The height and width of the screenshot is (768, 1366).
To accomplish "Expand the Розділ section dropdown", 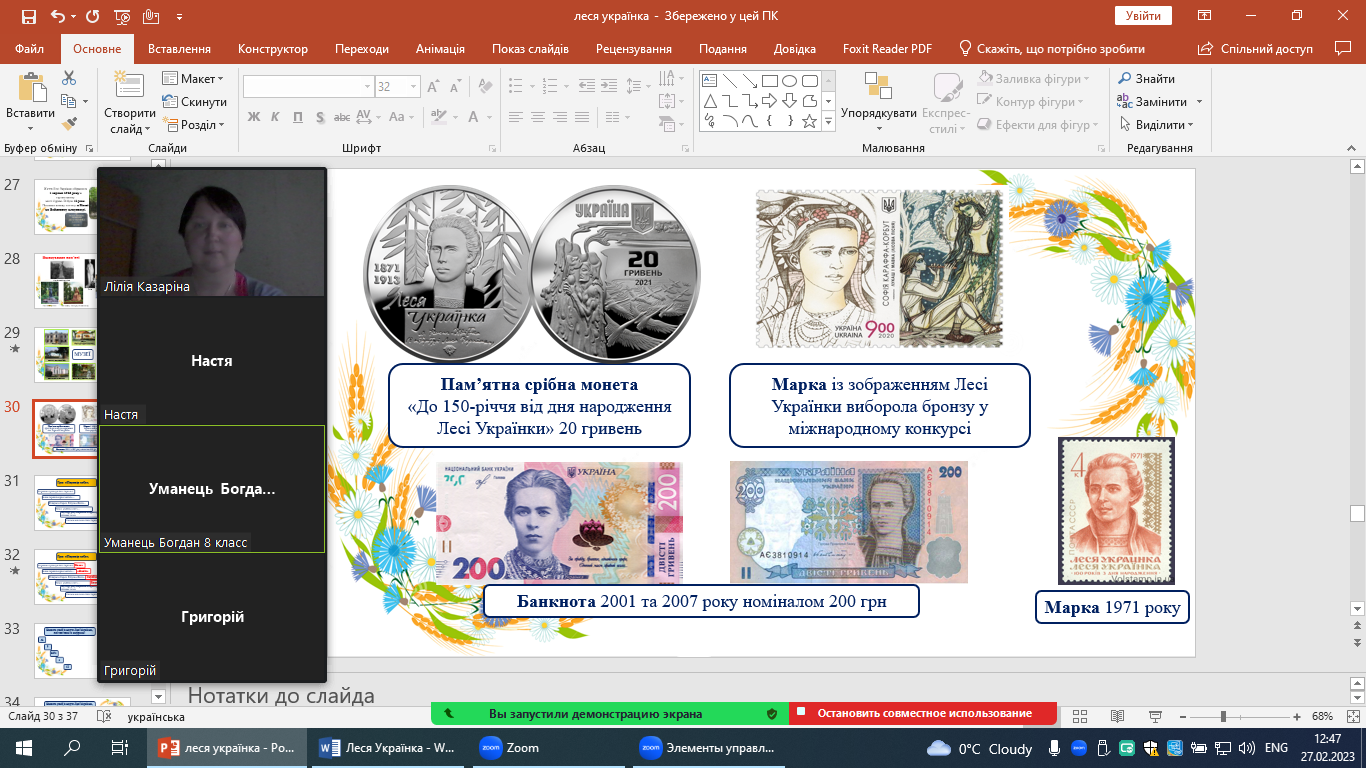I will 193,125.
